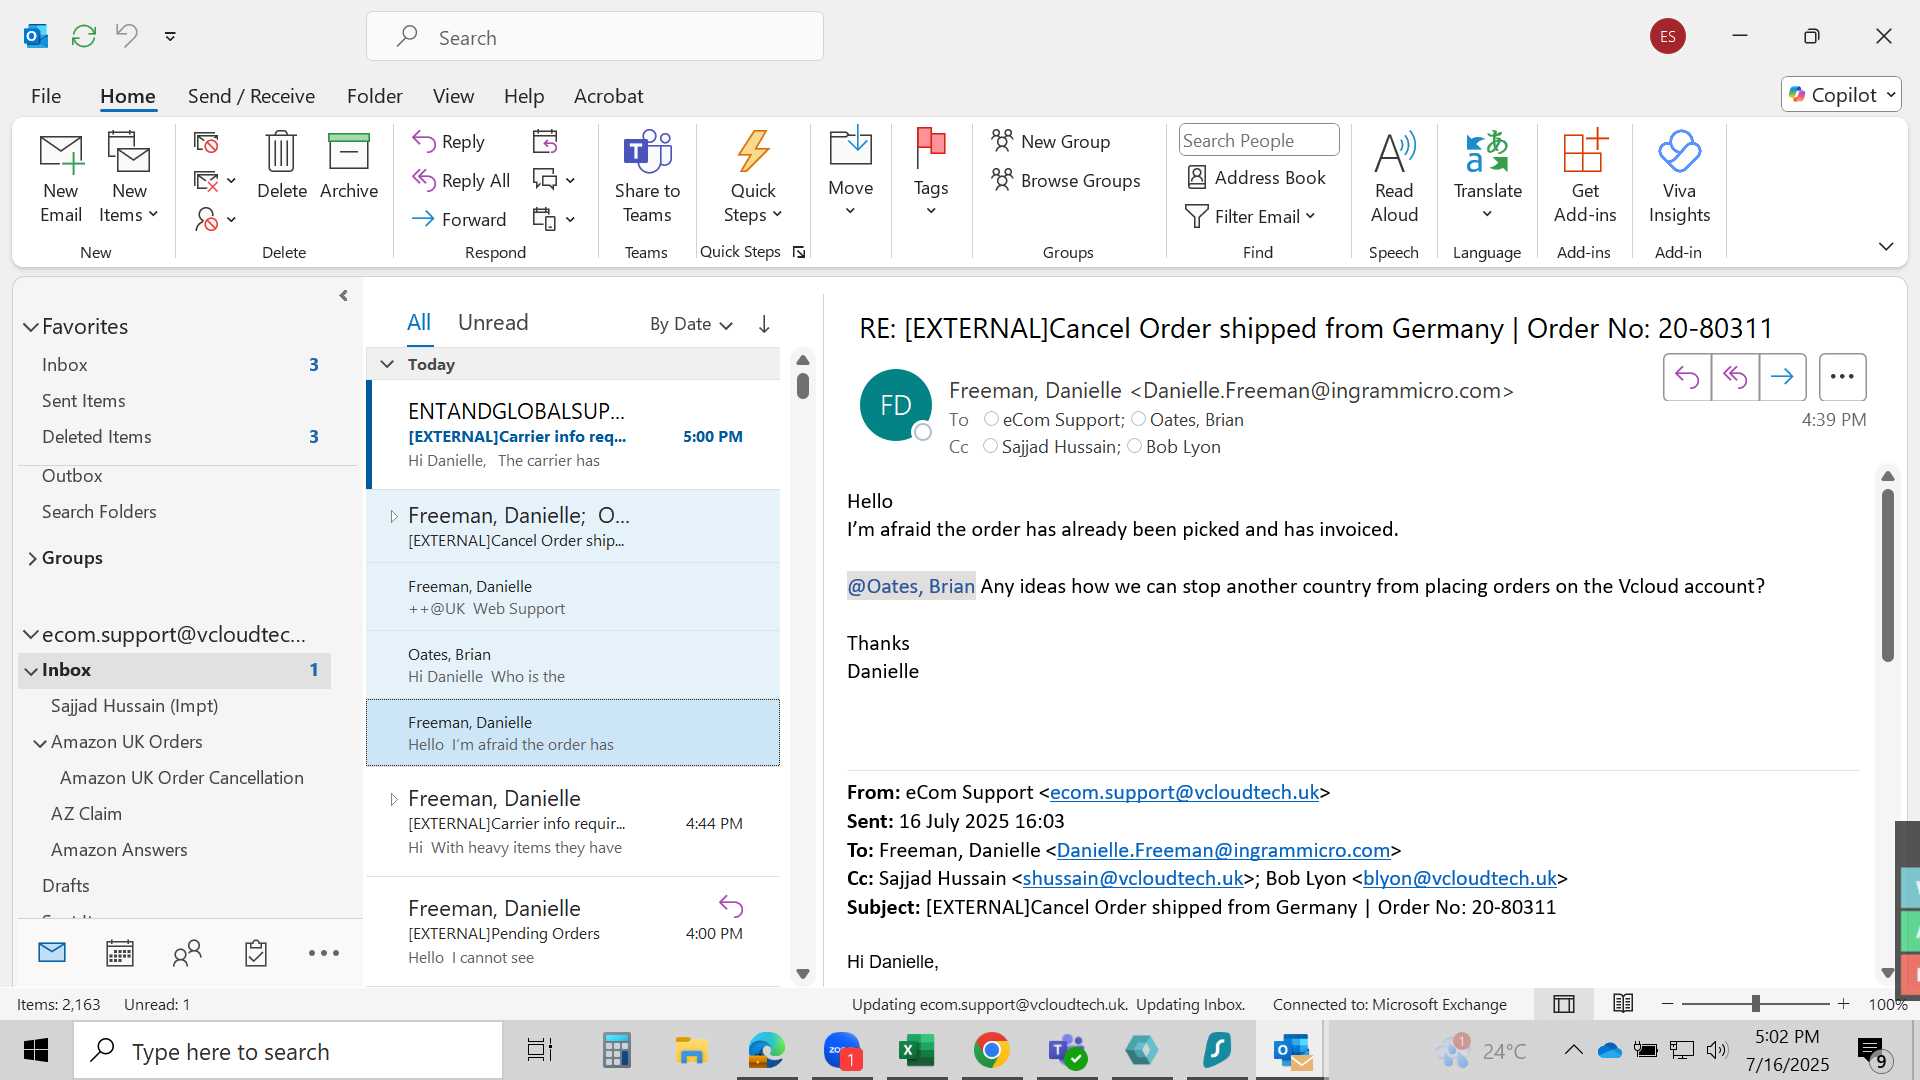Switch to Calendar view

tap(120, 953)
